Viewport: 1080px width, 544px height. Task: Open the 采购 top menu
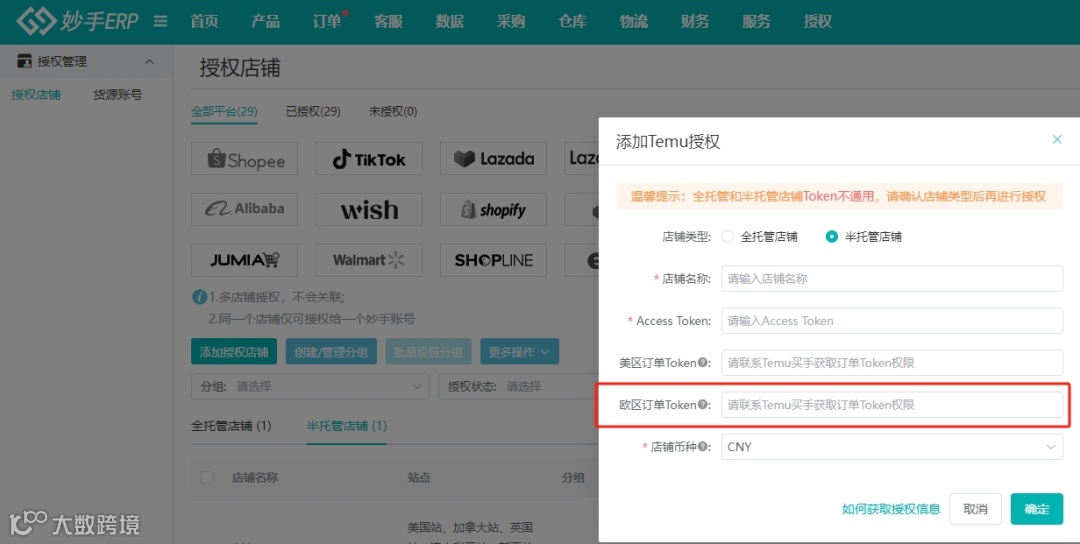(511, 21)
